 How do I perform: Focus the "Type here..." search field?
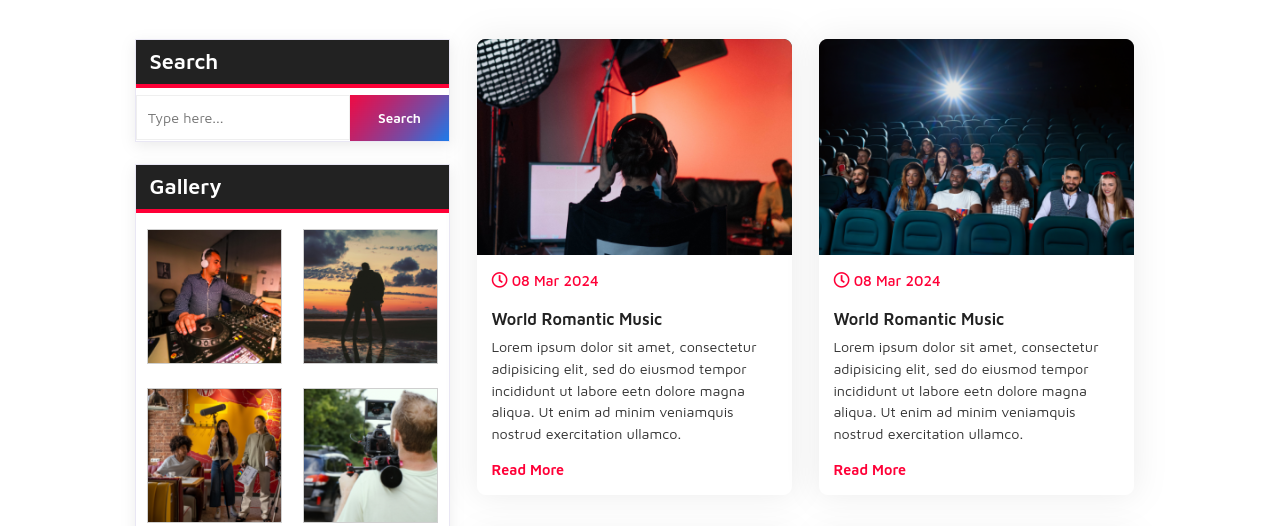(243, 118)
